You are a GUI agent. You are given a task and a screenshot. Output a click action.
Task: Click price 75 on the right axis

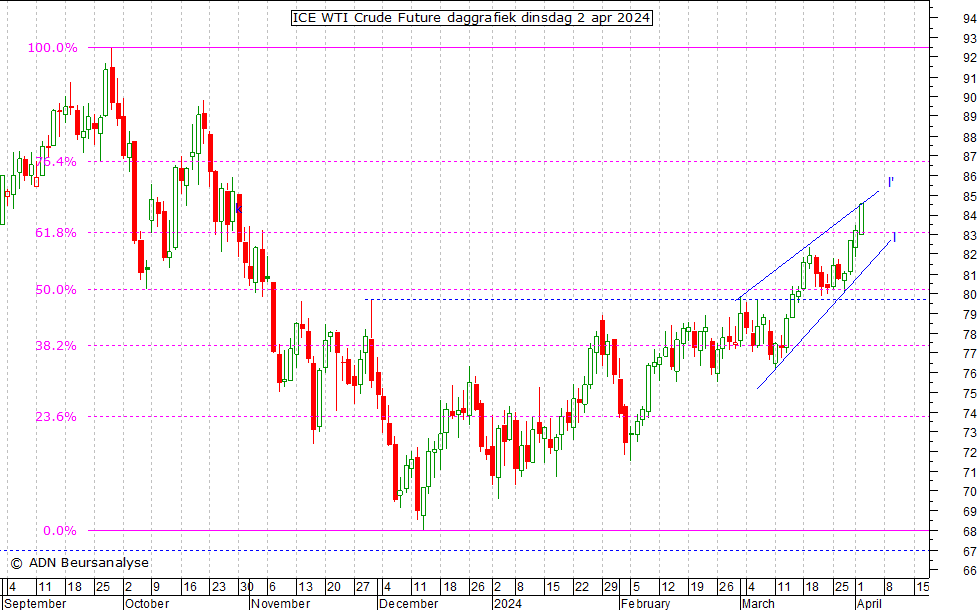click(x=969, y=393)
